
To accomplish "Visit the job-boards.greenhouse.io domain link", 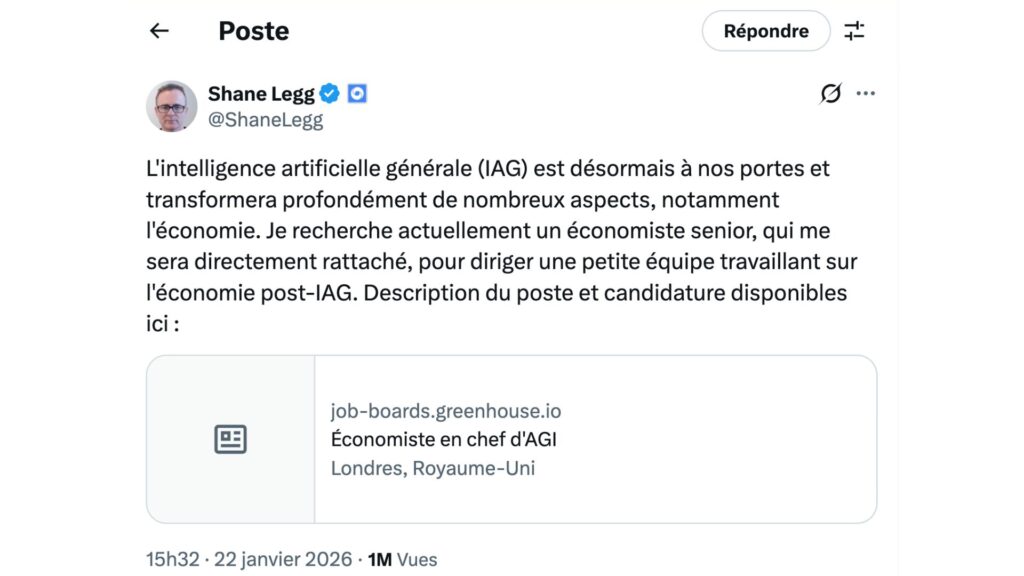I will [446, 410].
